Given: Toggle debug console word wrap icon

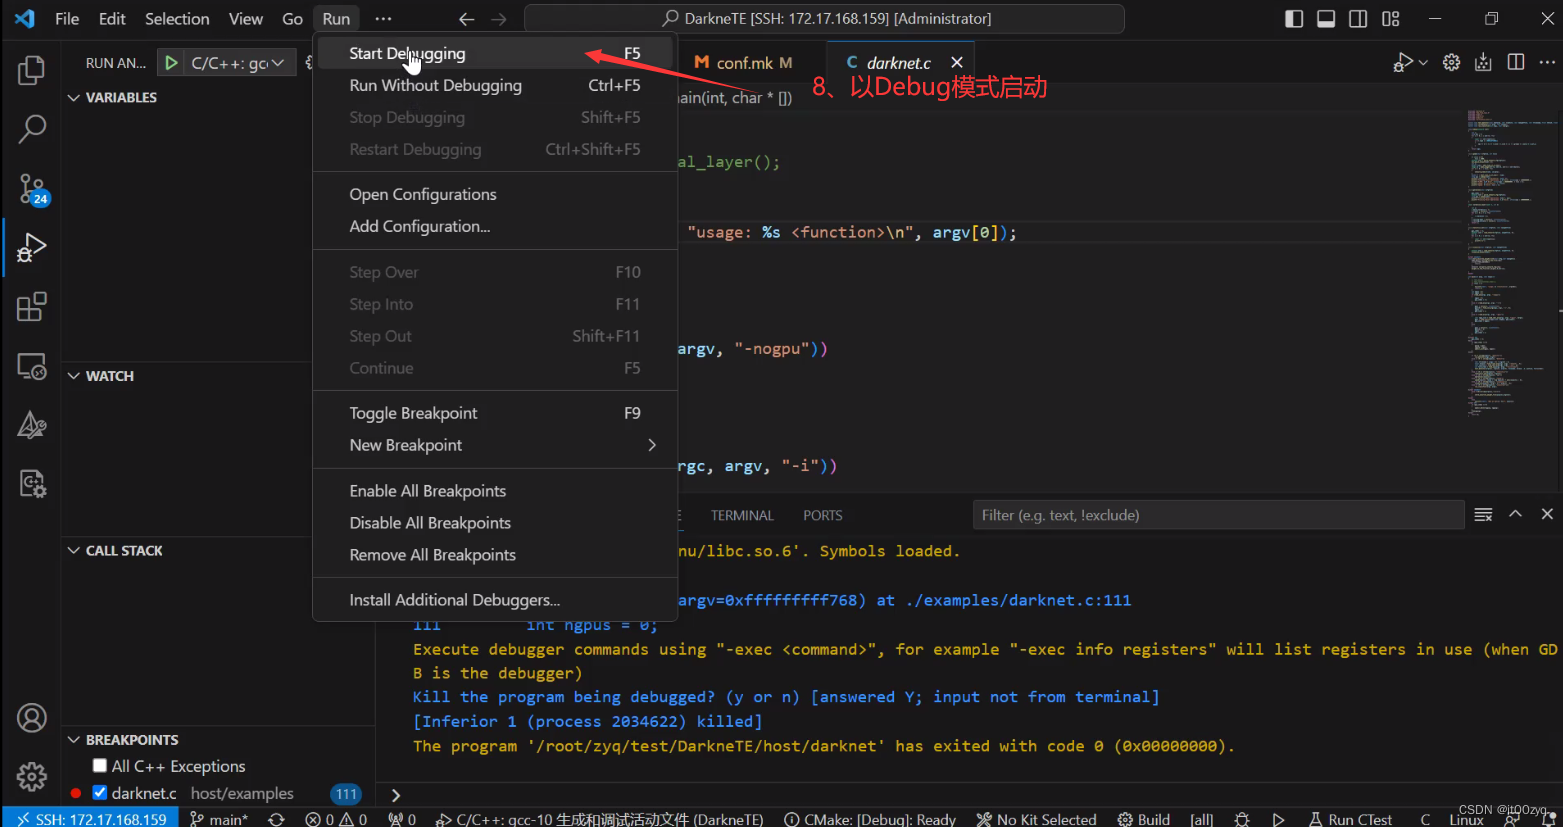Looking at the screenshot, I should (1483, 514).
